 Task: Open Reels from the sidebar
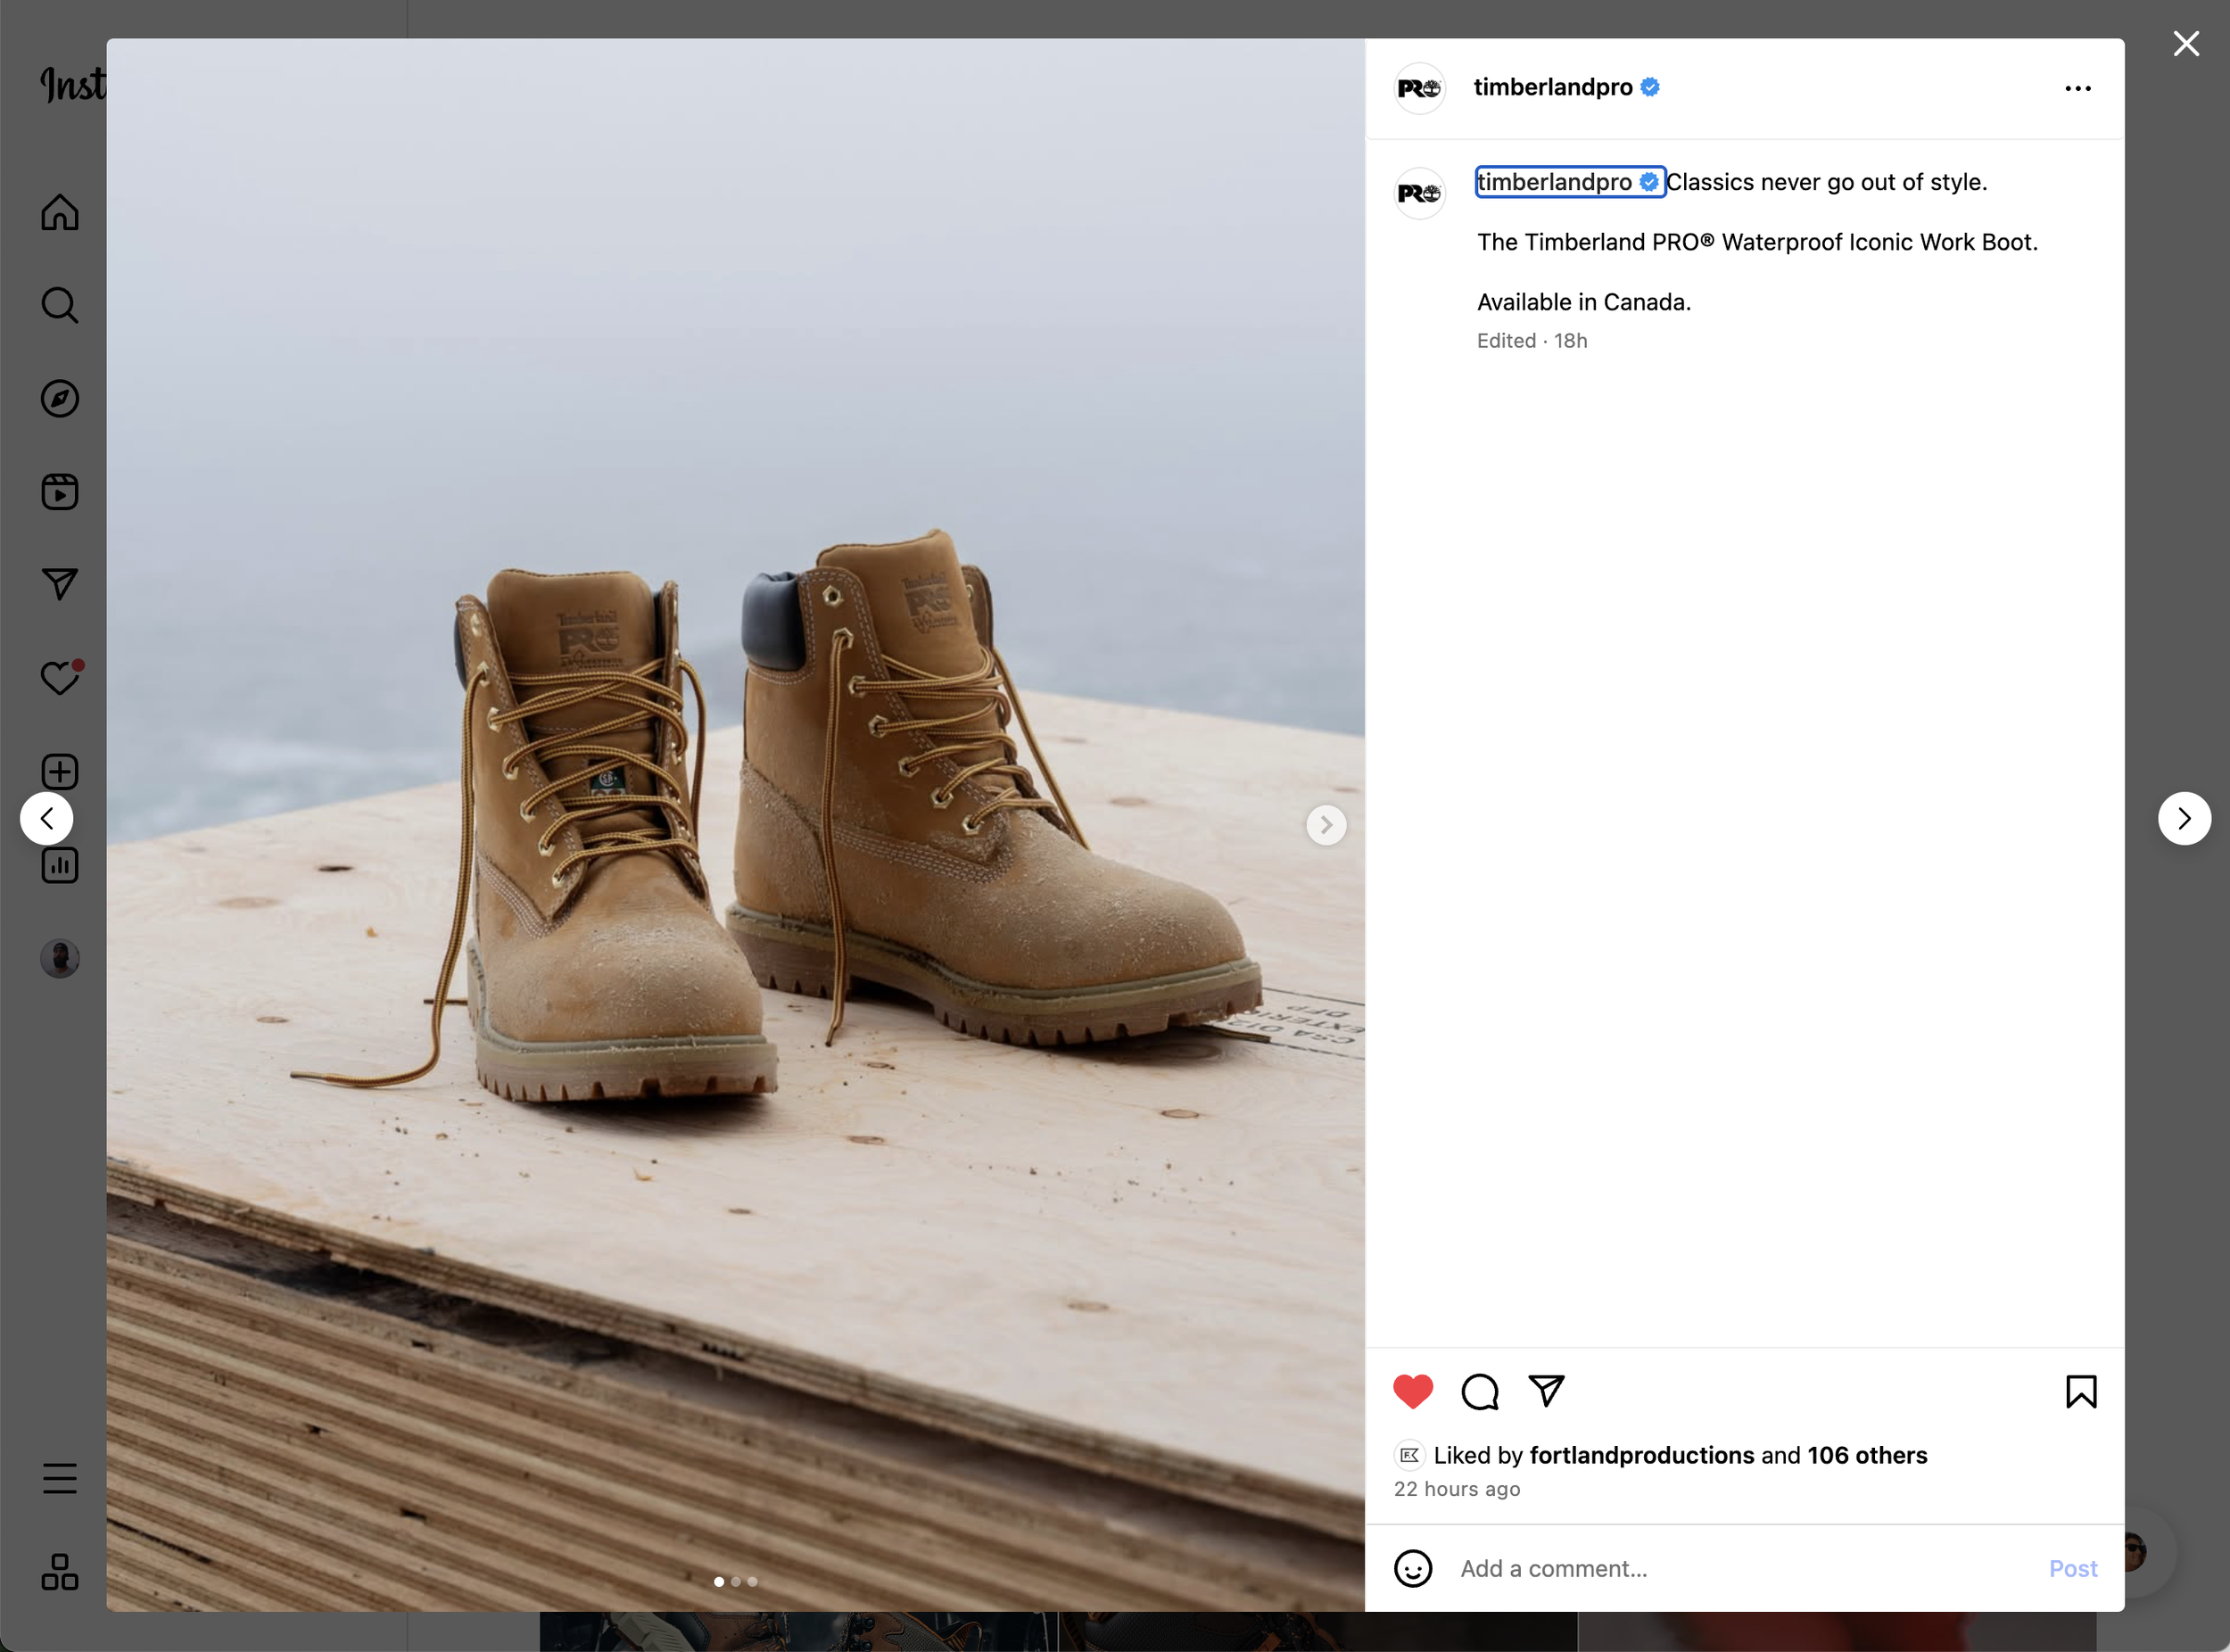[x=60, y=492]
